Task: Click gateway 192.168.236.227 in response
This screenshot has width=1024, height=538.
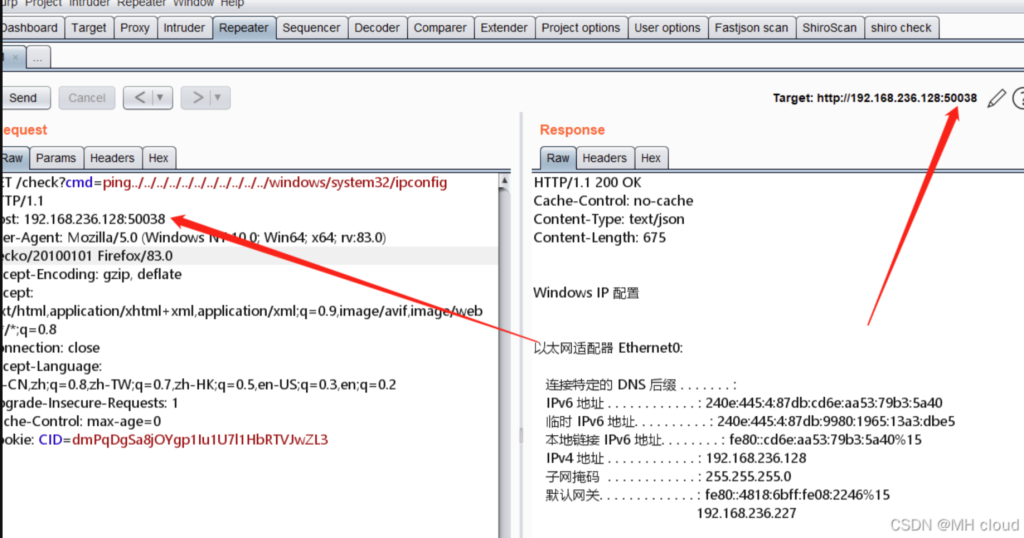Action: pos(746,513)
